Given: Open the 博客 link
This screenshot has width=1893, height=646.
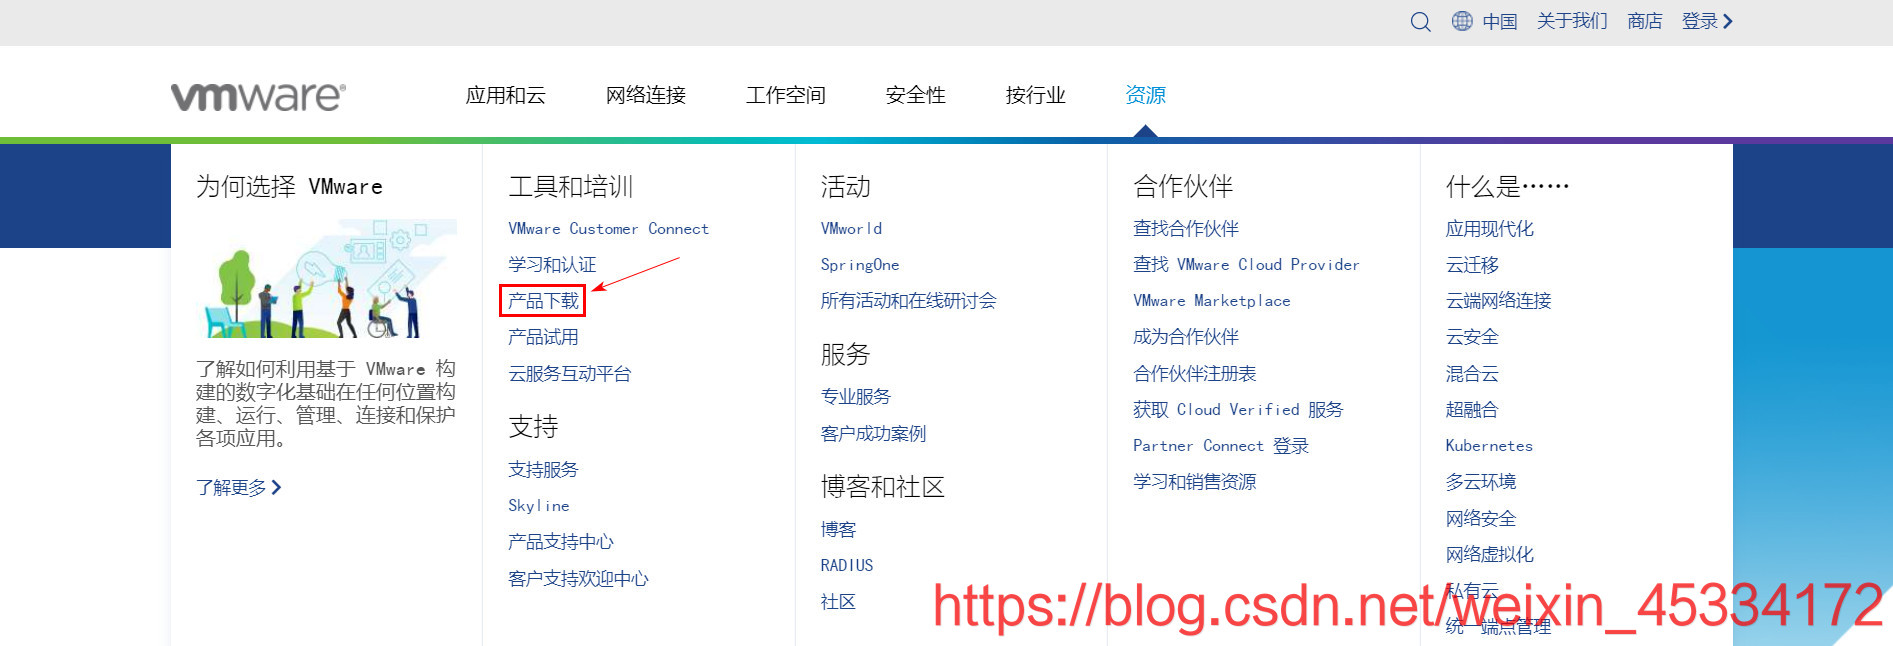Looking at the screenshot, I should pos(838,530).
